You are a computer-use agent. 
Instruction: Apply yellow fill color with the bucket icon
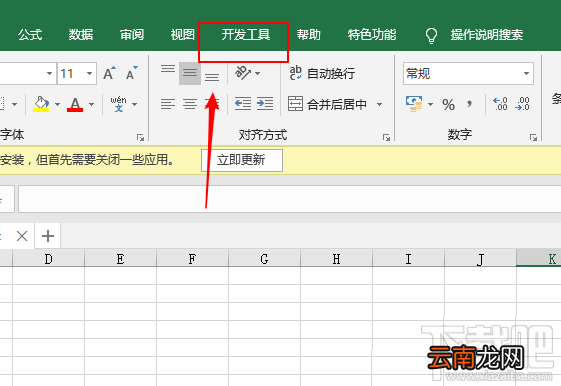click(41, 104)
